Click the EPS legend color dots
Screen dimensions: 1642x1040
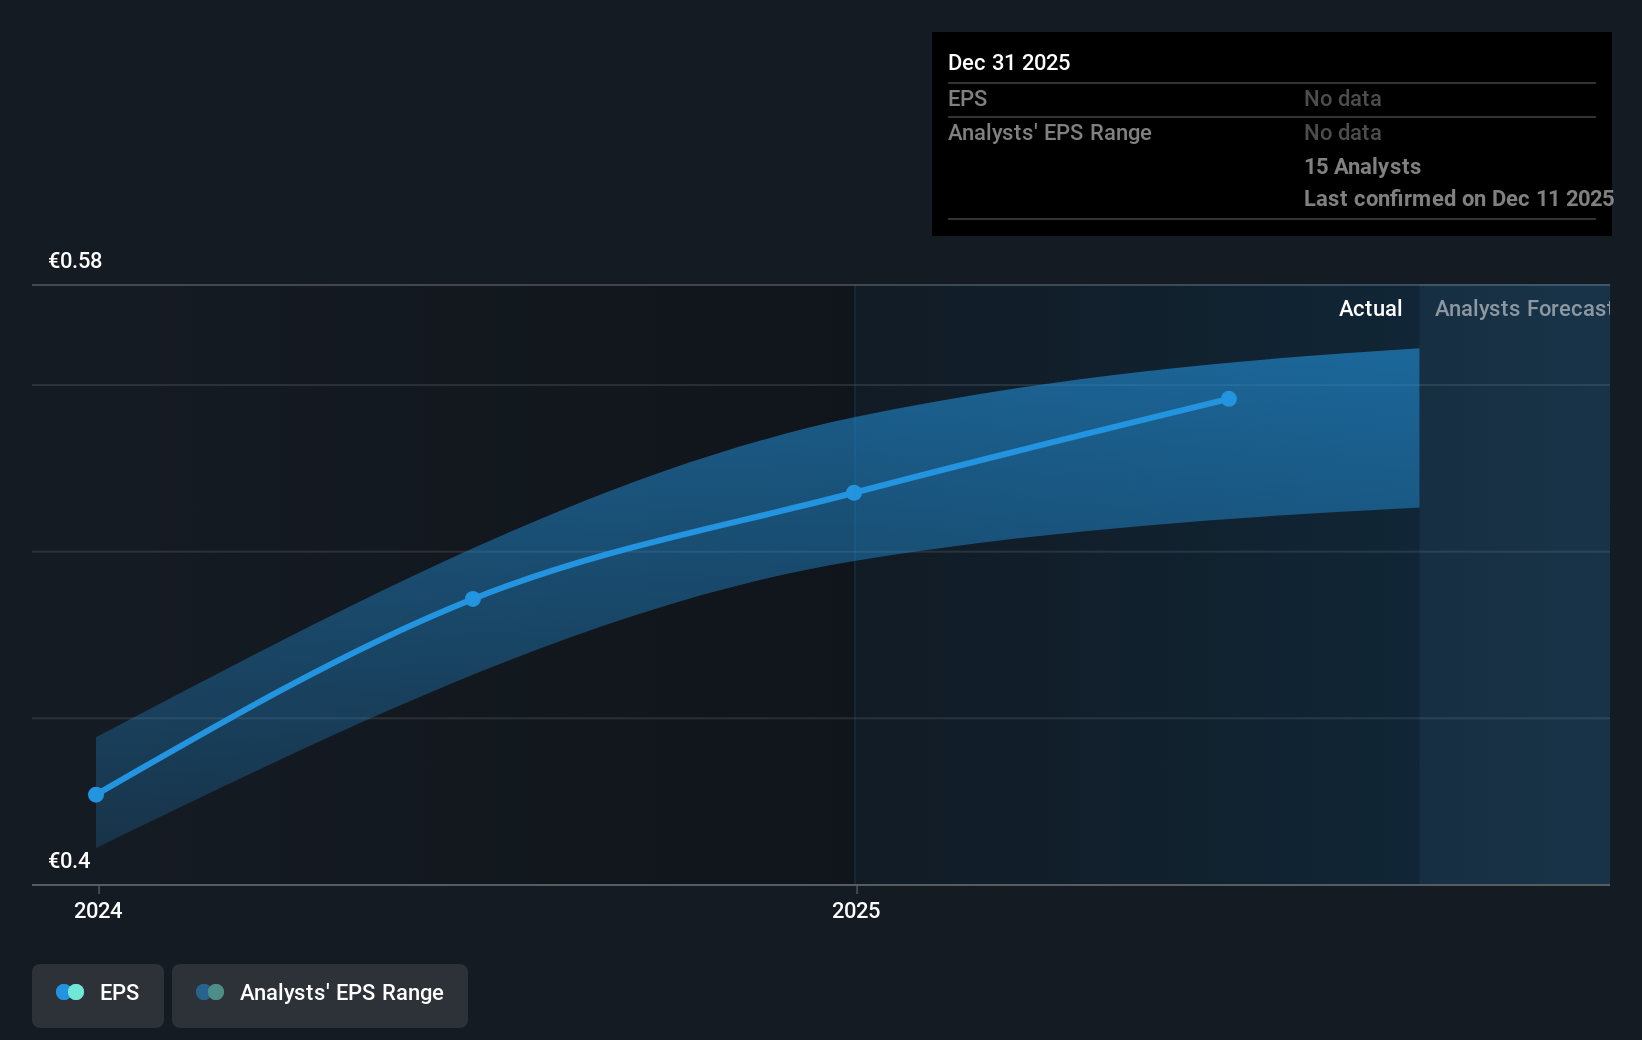click(x=70, y=992)
